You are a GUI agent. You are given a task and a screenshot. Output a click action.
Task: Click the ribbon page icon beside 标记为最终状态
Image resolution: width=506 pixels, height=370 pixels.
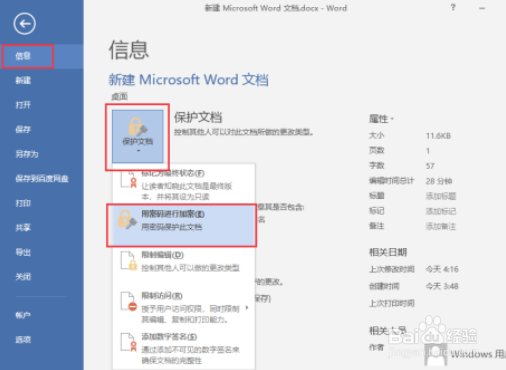[129, 180]
